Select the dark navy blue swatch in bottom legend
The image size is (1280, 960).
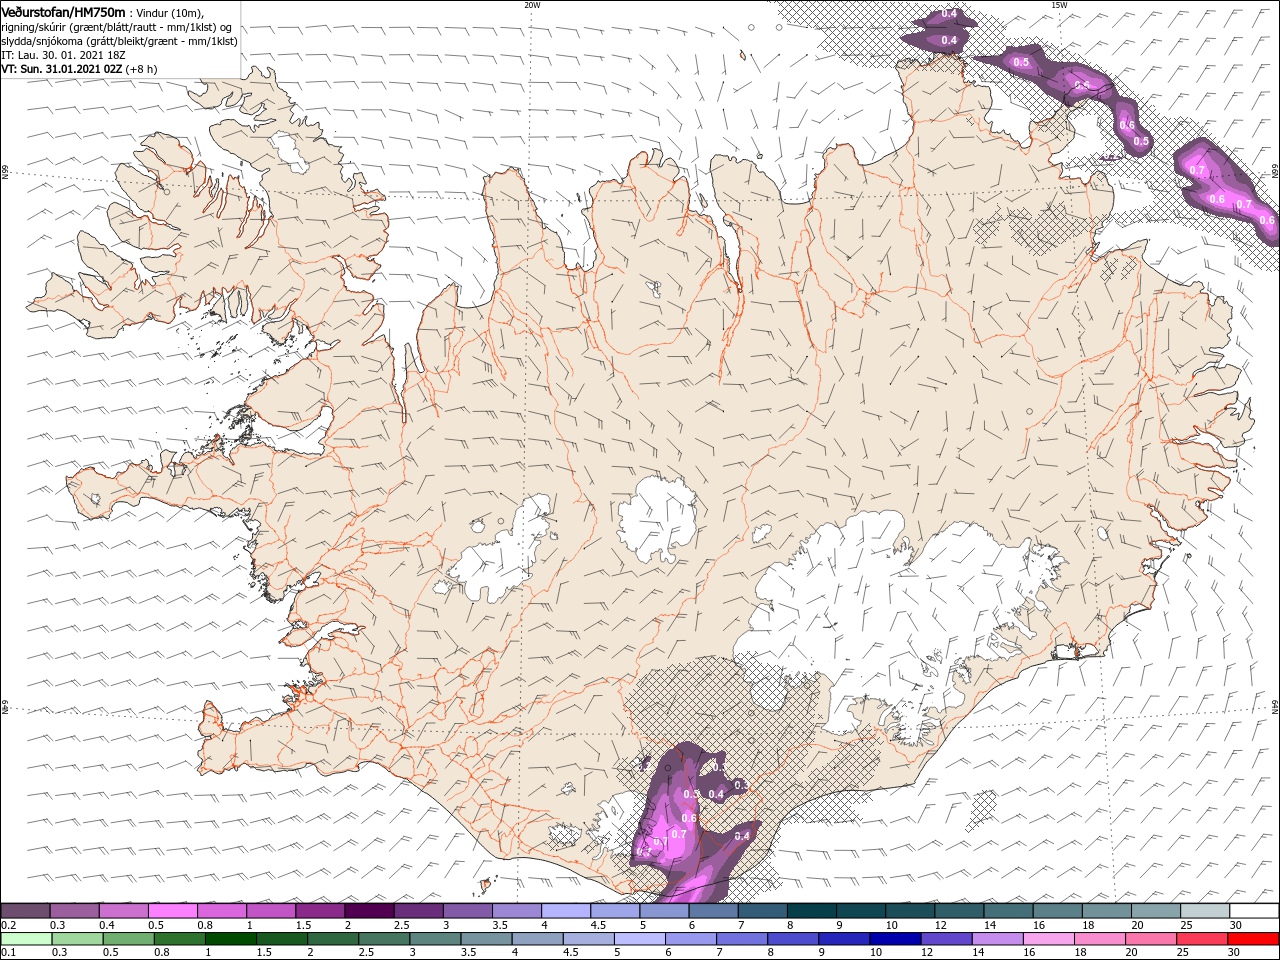tap(893, 939)
